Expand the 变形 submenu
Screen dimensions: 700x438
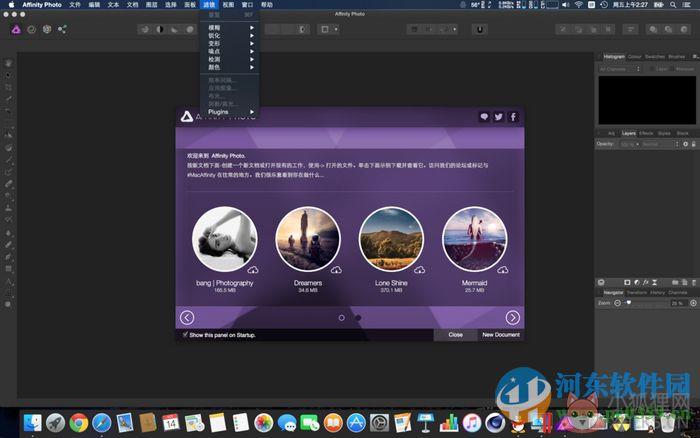(x=230, y=44)
